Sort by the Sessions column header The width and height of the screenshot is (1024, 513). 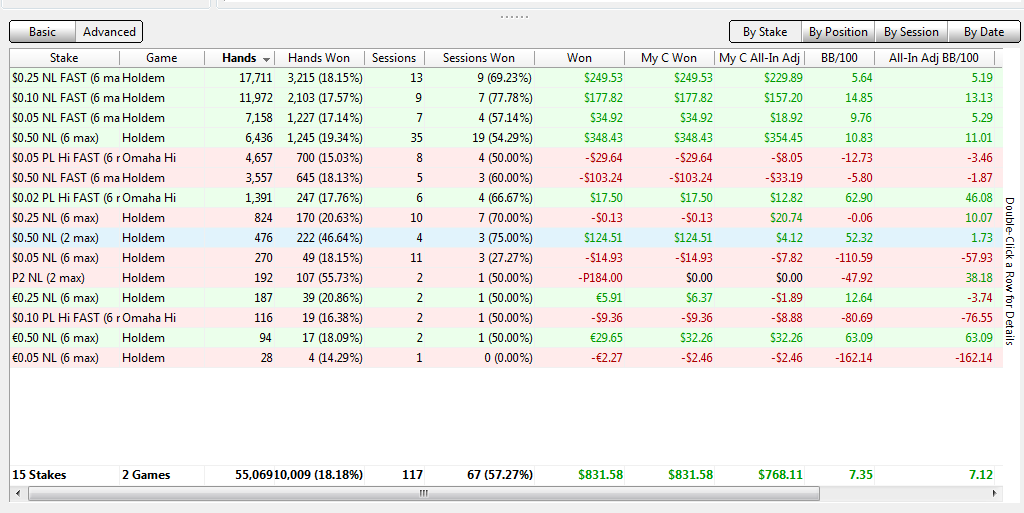click(x=394, y=57)
